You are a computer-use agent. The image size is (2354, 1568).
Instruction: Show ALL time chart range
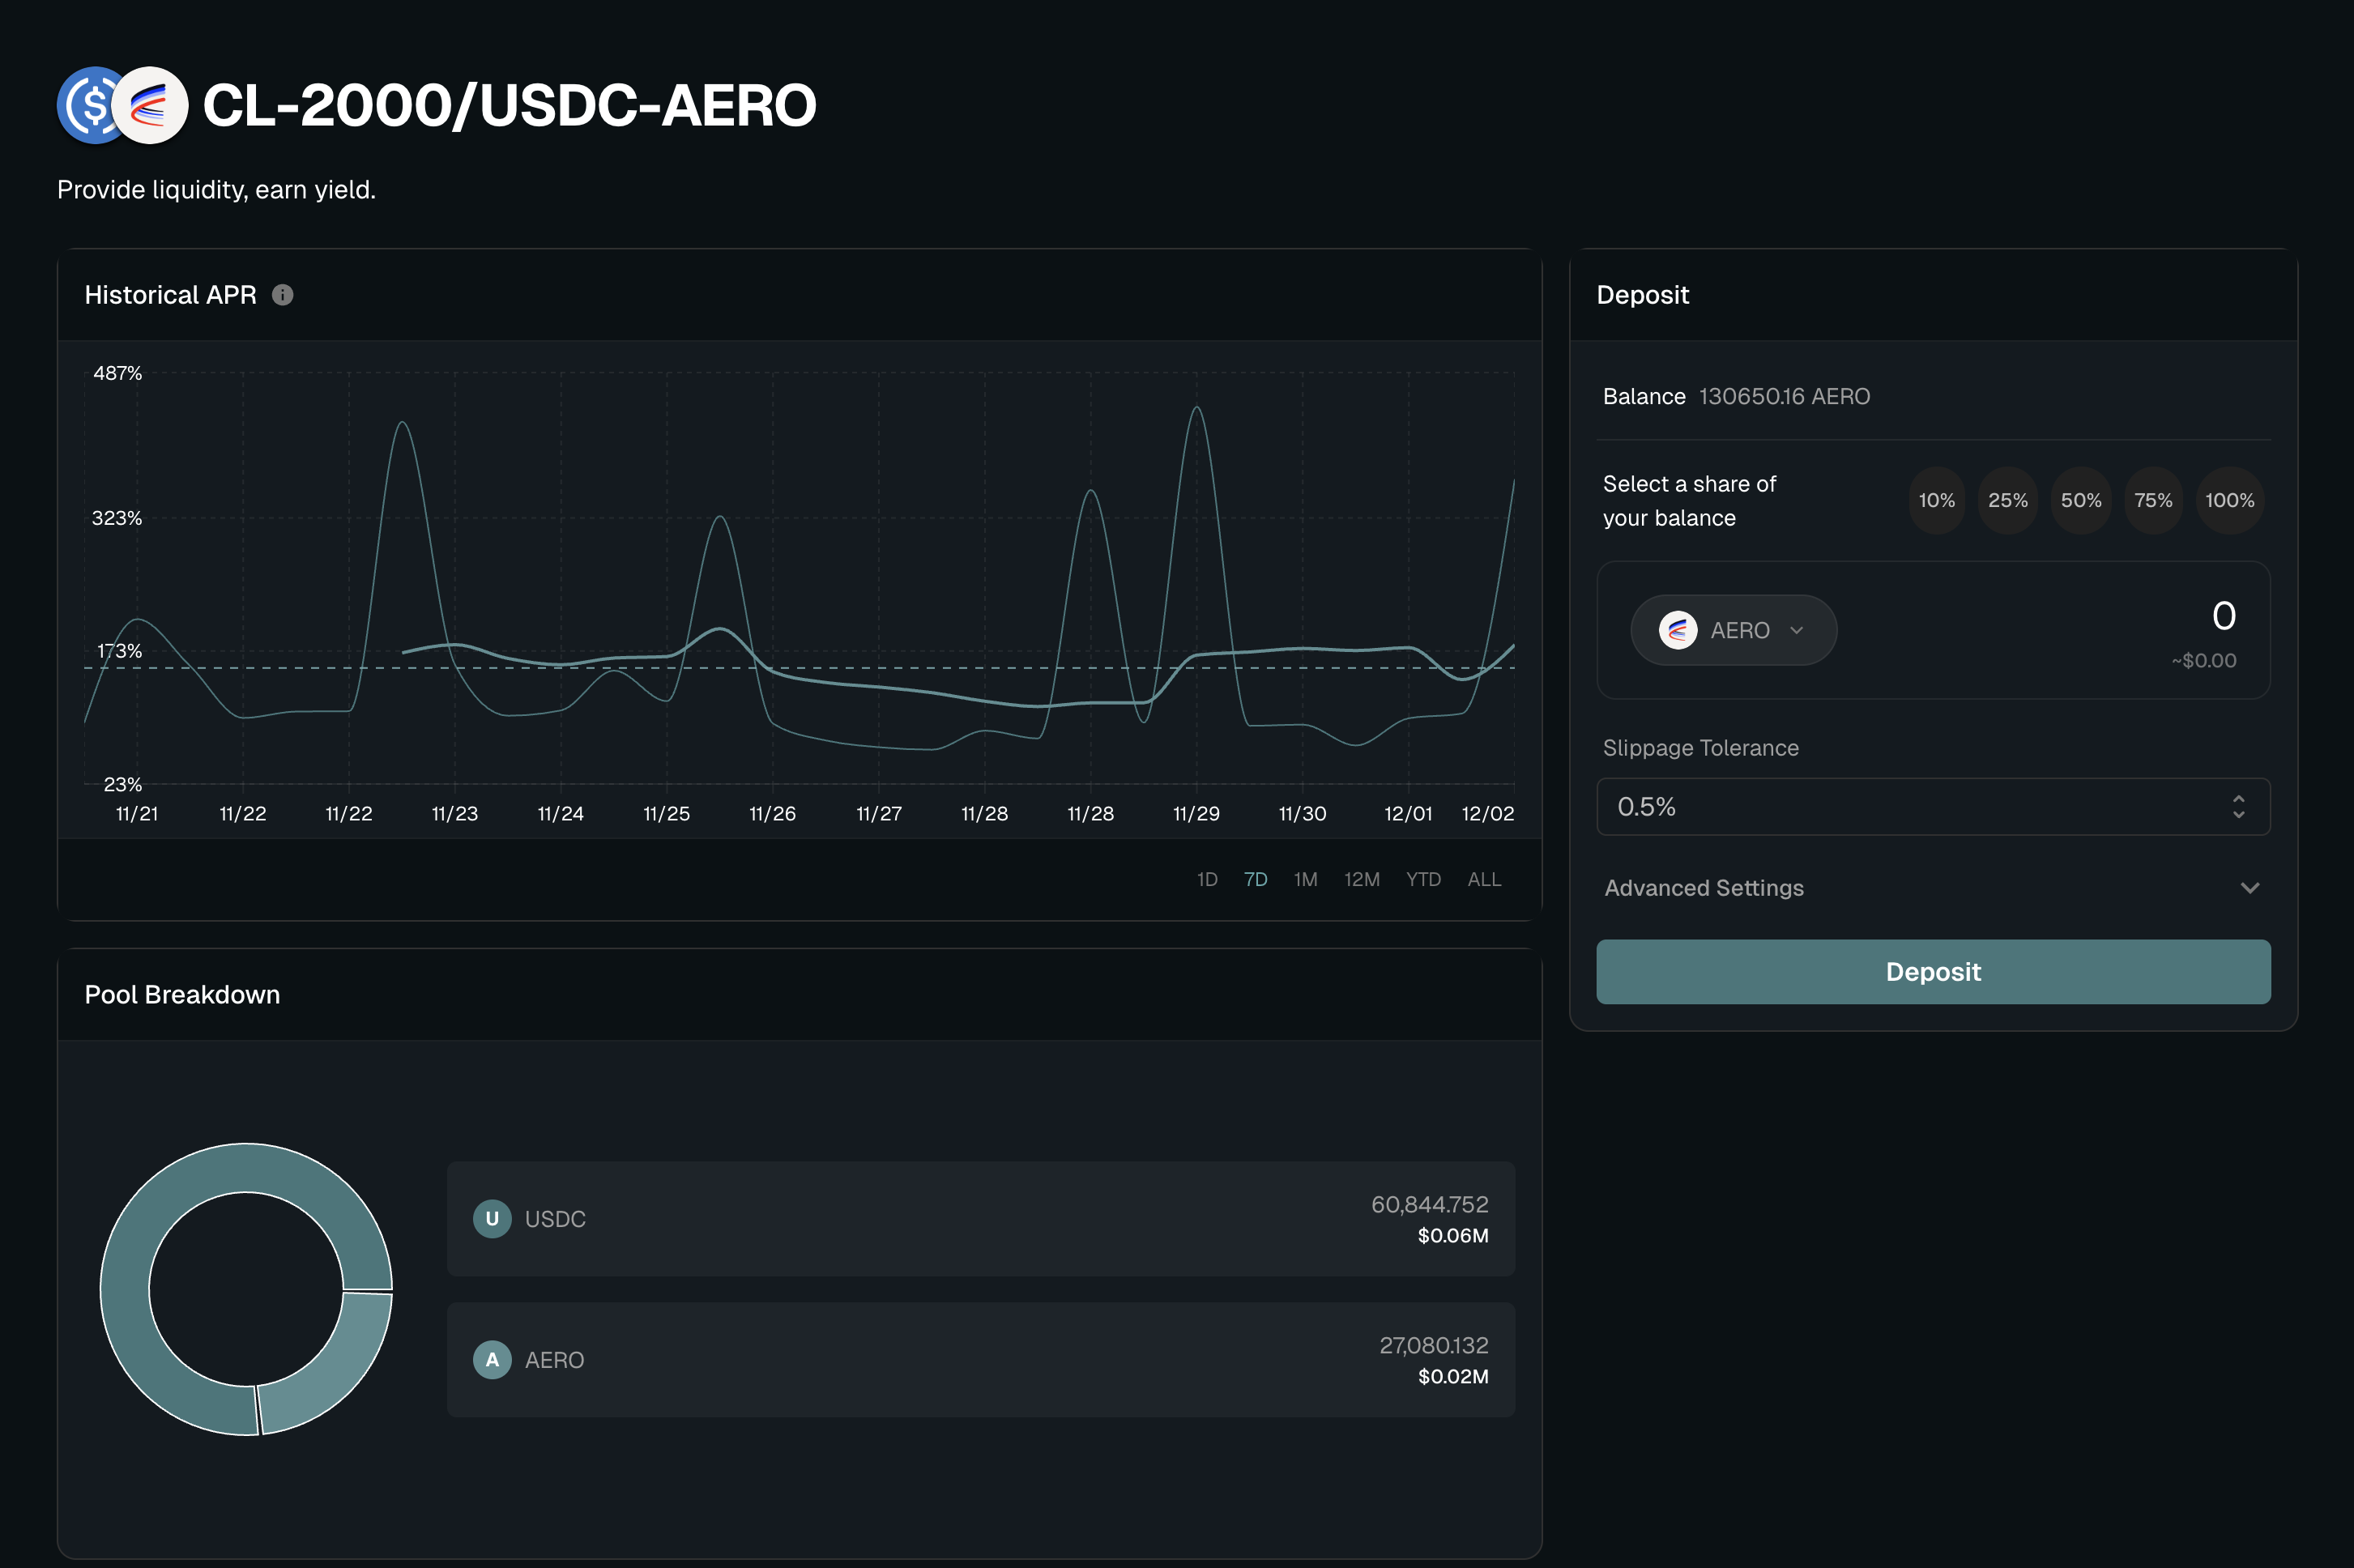pyautogui.click(x=1484, y=880)
